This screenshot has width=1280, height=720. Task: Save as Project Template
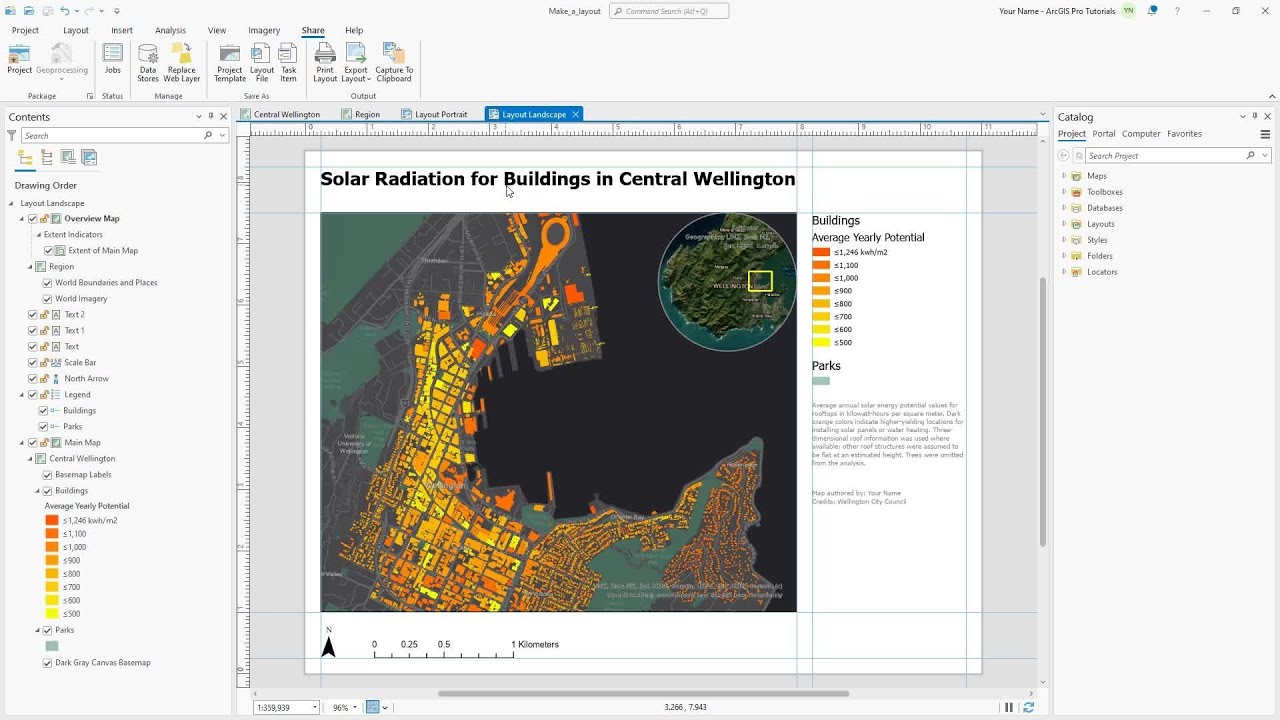coord(230,63)
